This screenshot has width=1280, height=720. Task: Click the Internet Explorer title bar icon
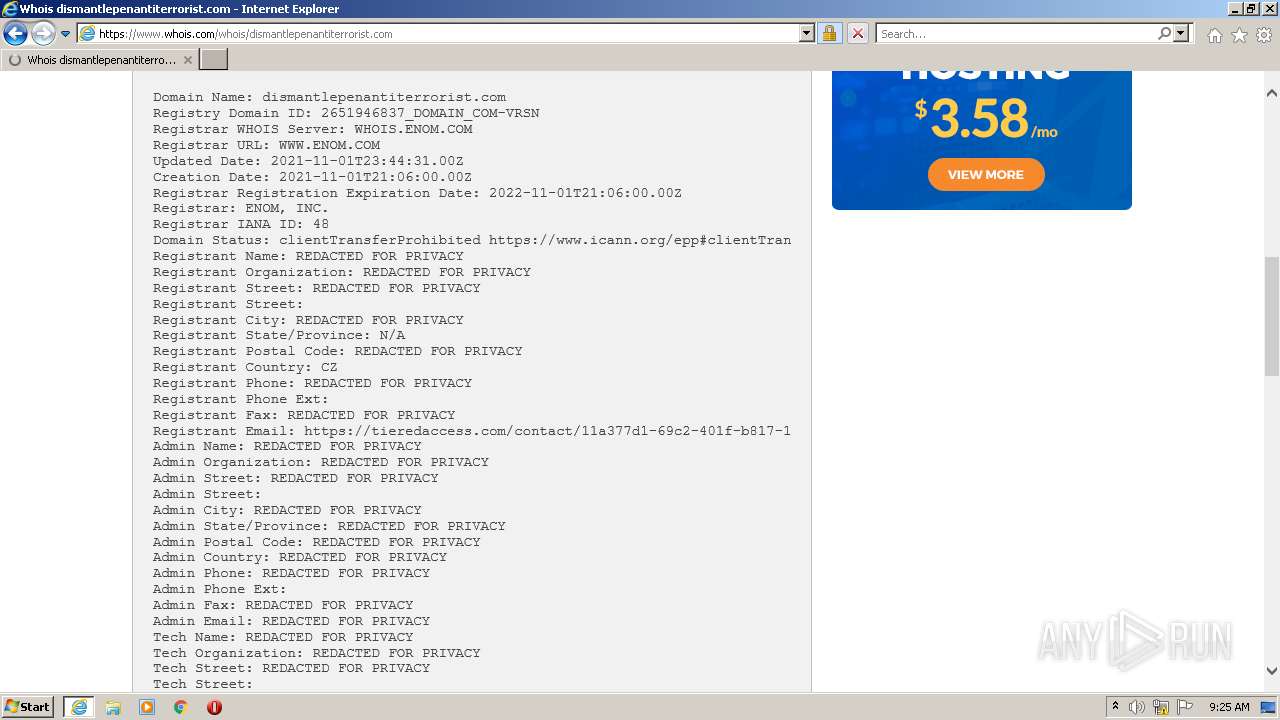tap(10, 9)
